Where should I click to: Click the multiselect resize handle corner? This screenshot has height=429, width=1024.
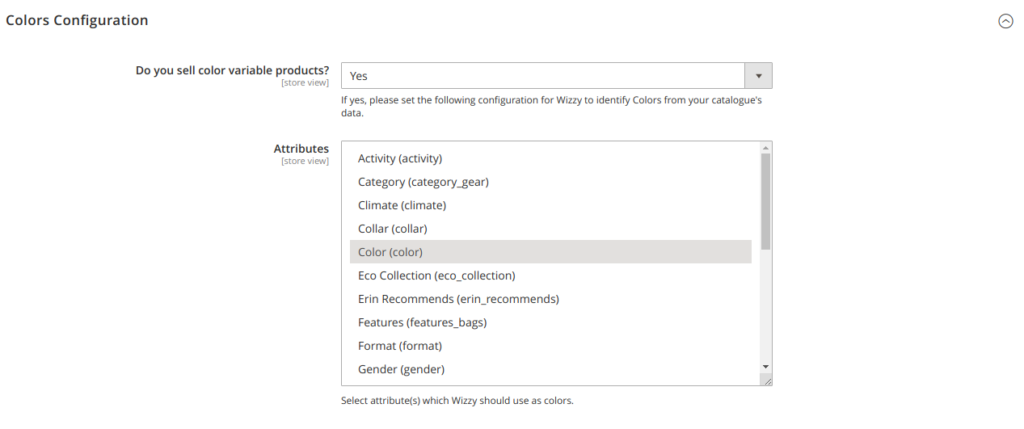pyautogui.click(x=767, y=381)
